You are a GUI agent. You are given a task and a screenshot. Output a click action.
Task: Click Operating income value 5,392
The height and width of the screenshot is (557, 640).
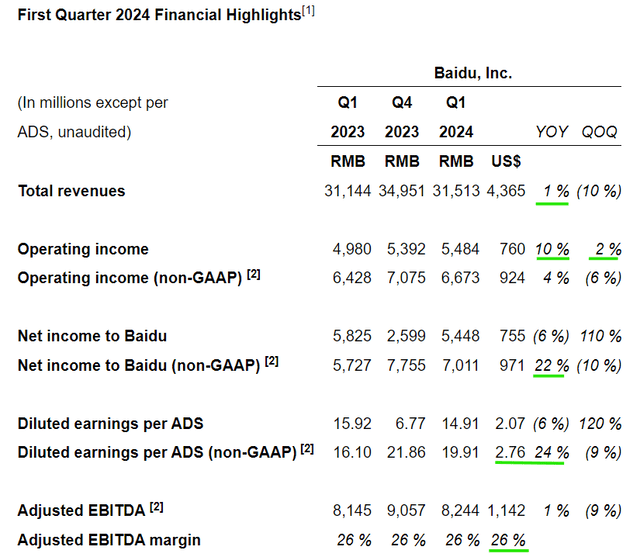pos(406,249)
